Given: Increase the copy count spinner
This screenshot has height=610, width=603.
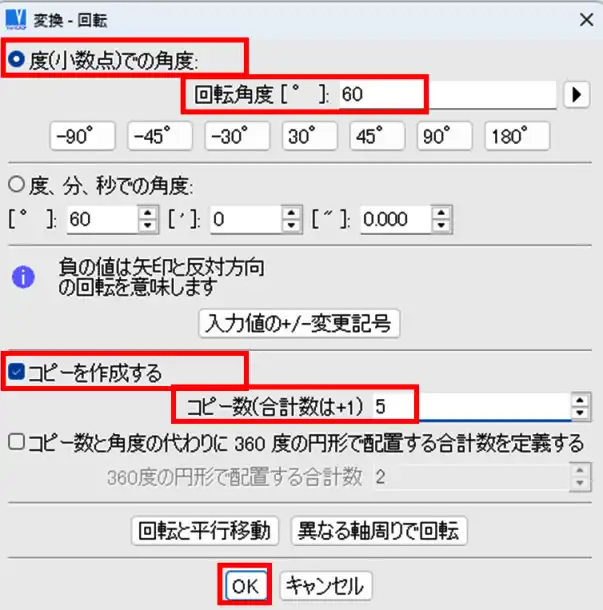Looking at the screenshot, I should [580, 400].
